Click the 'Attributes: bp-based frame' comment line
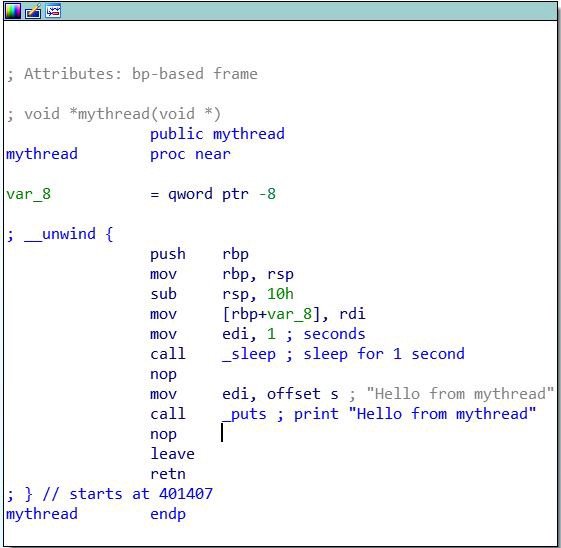The width and height of the screenshot is (561, 548). (132, 74)
